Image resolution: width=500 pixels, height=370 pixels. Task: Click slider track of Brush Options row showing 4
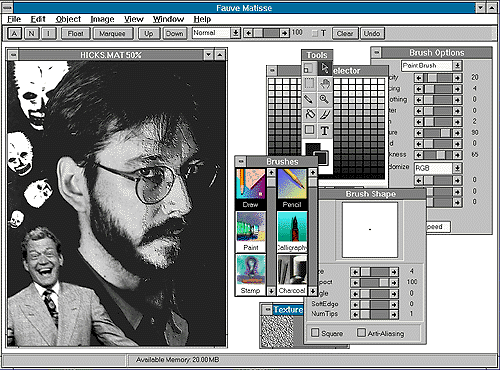pos(438,89)
